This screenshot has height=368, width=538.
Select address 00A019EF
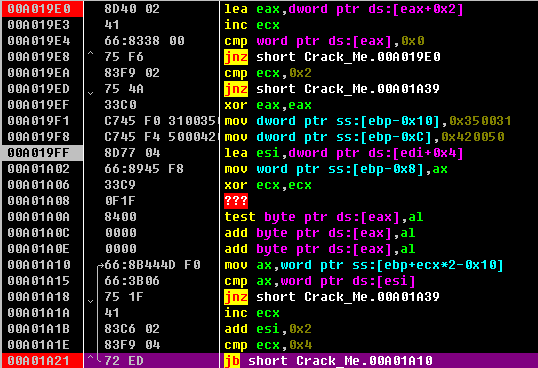(x=39, y=105)
